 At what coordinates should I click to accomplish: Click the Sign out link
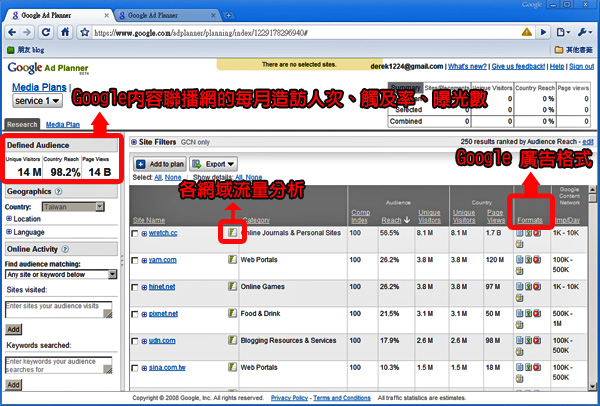click(x=582, y=67)
